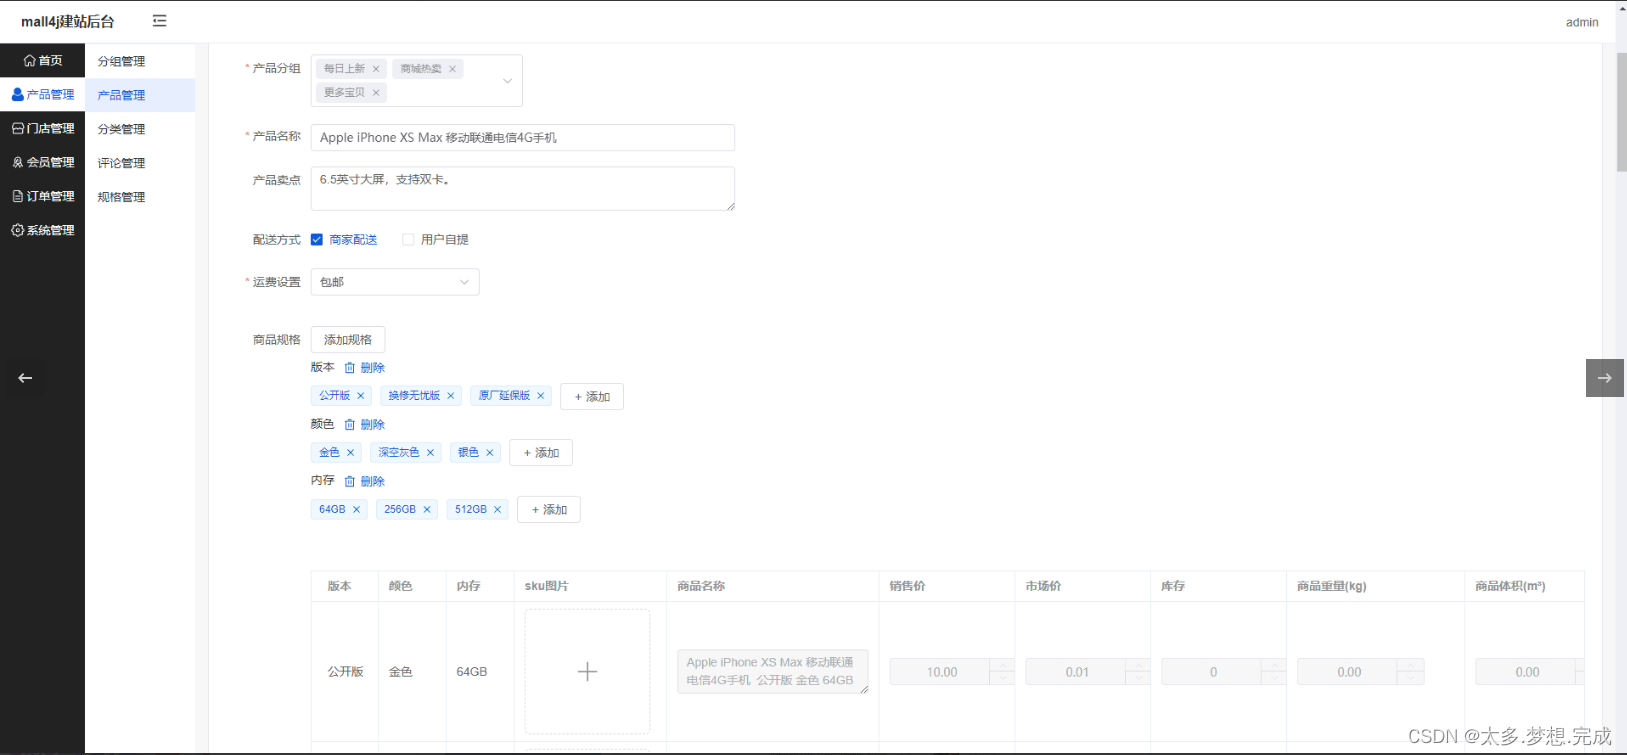This screenshot has width=1627, height=755.
Task: Select 分类管理 submenu item
Action: (140, 129)
